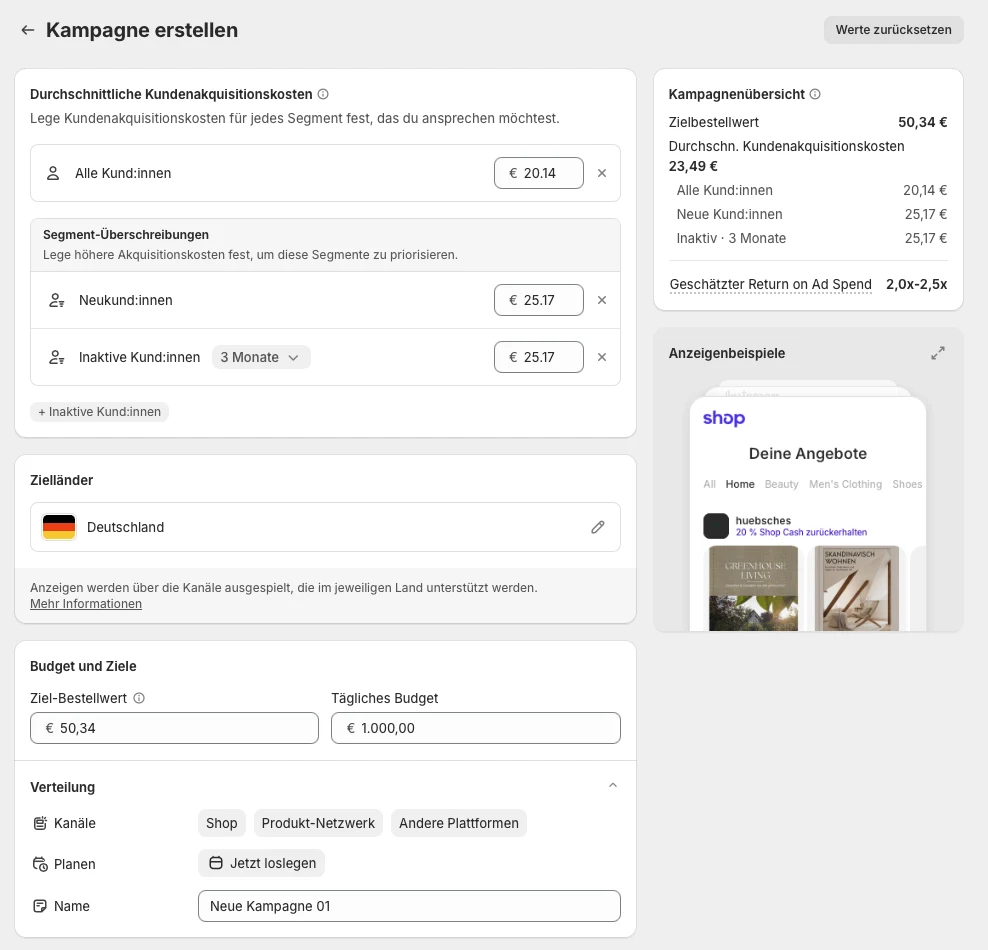
Task: Click the Planen calendar-clock icon
Action: 40,864
